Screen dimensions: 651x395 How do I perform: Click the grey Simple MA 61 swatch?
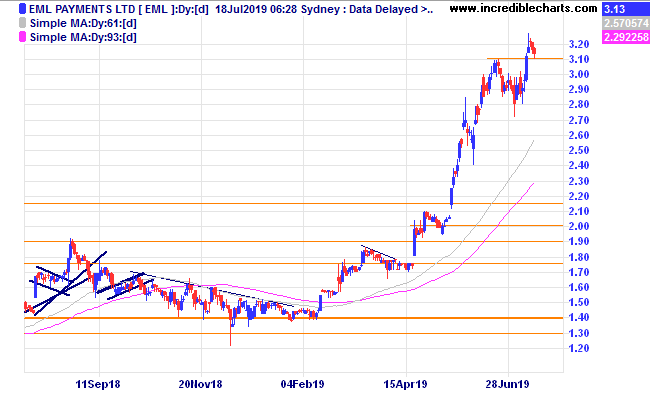22,23
